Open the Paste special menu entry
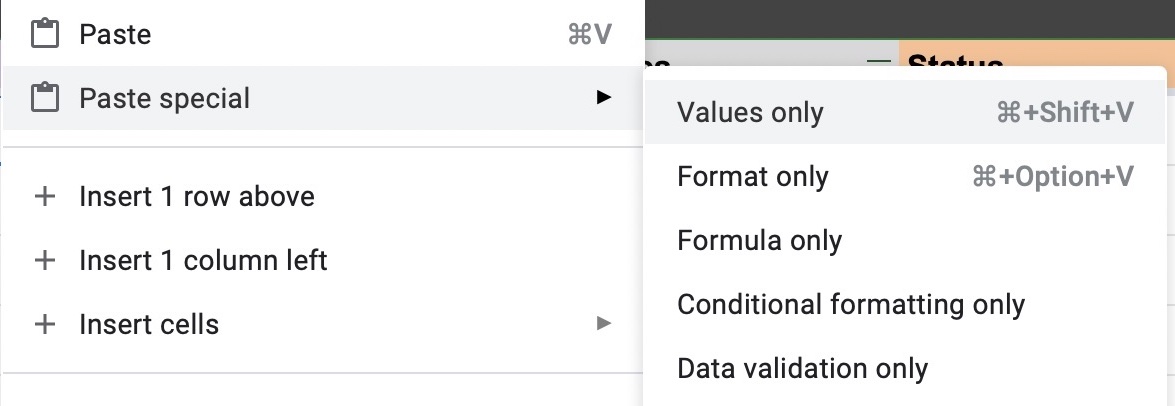1175x406 pixels. 164,98
